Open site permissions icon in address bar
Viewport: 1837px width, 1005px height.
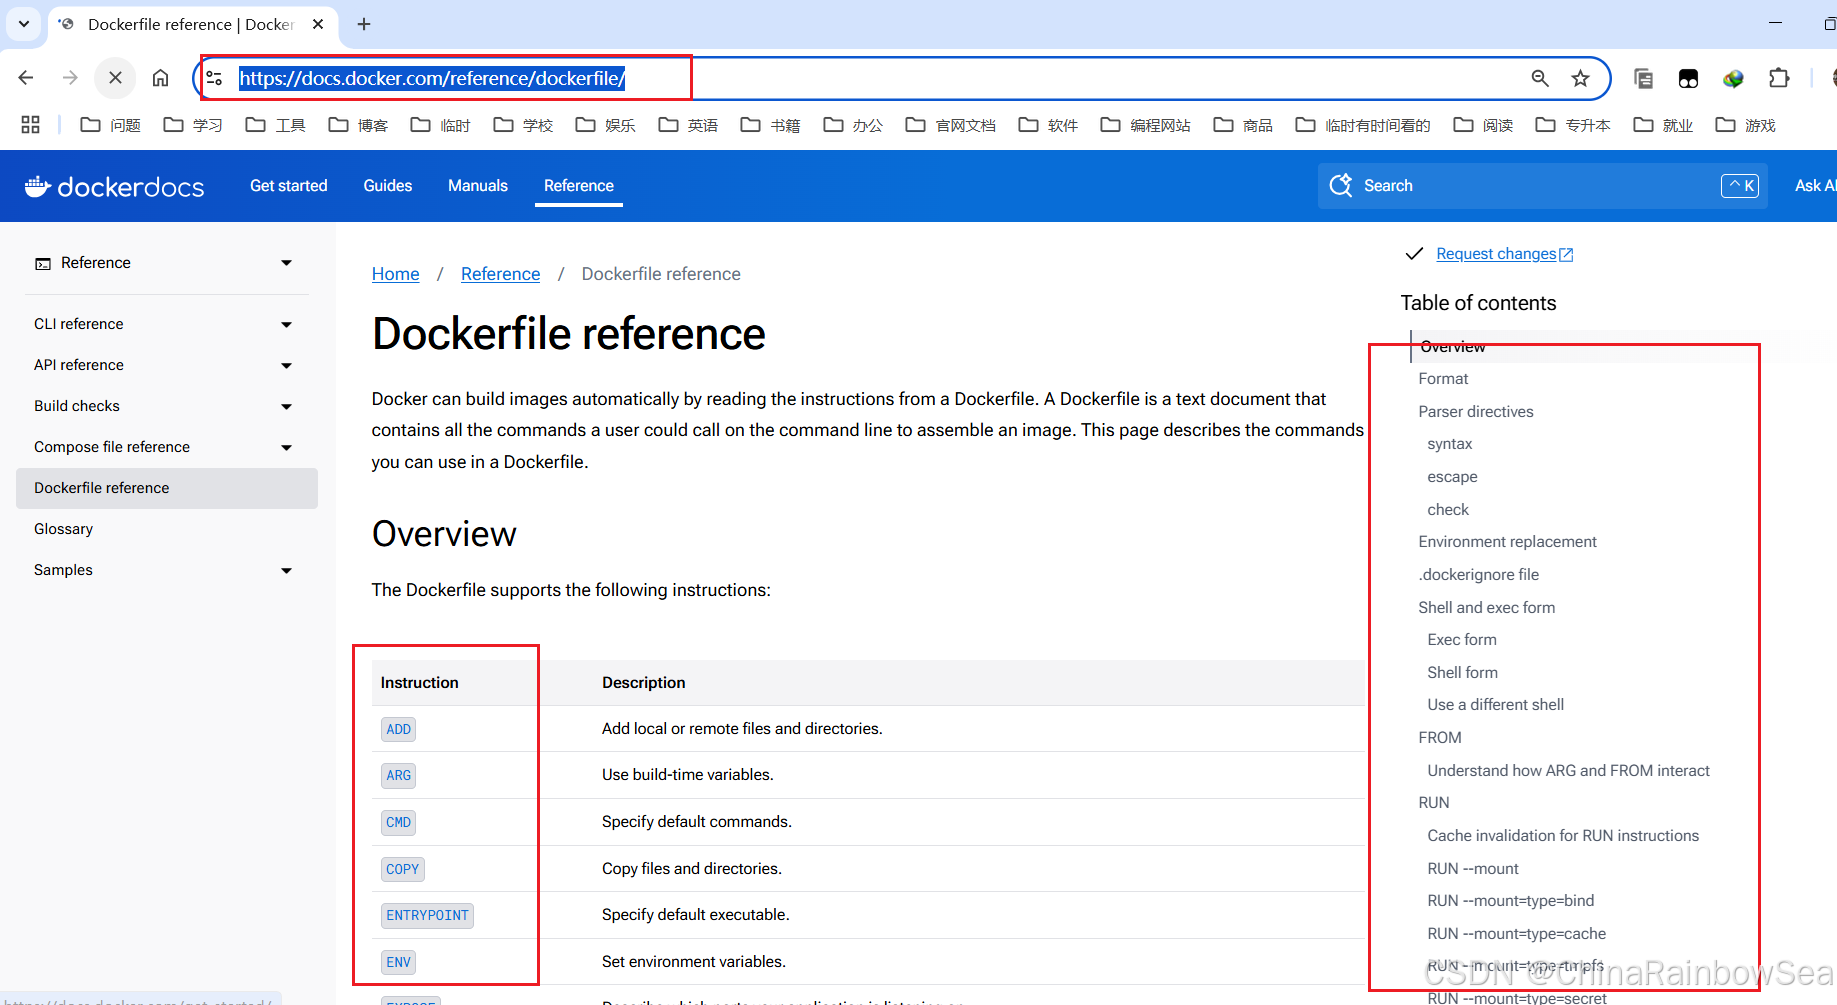(x=213, y=77)
